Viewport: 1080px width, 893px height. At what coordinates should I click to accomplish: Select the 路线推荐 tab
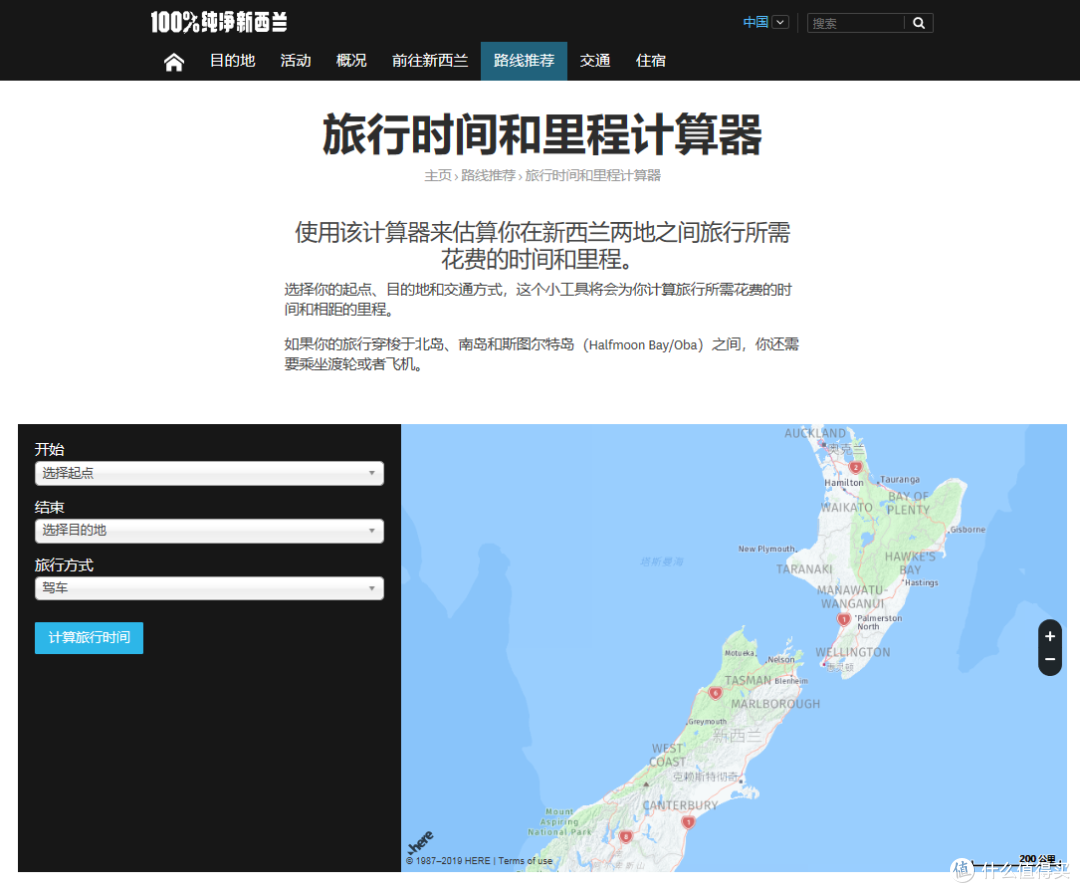[x=523, y=61]
